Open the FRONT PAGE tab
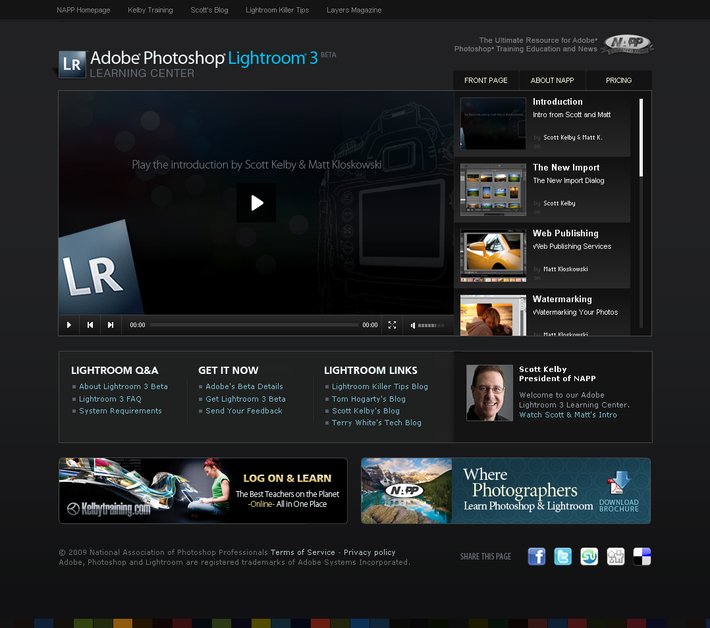Image resolution: width=710 pixels, height=628 pixels. [486, 80]
